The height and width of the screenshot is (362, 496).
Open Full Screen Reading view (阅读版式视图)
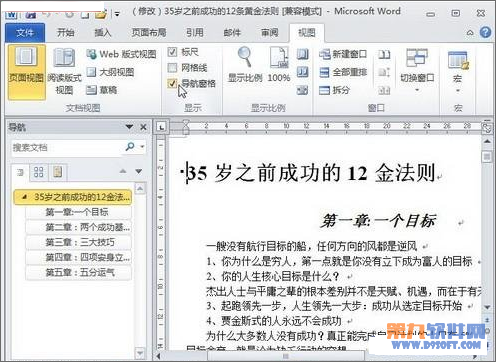[64, 71]
